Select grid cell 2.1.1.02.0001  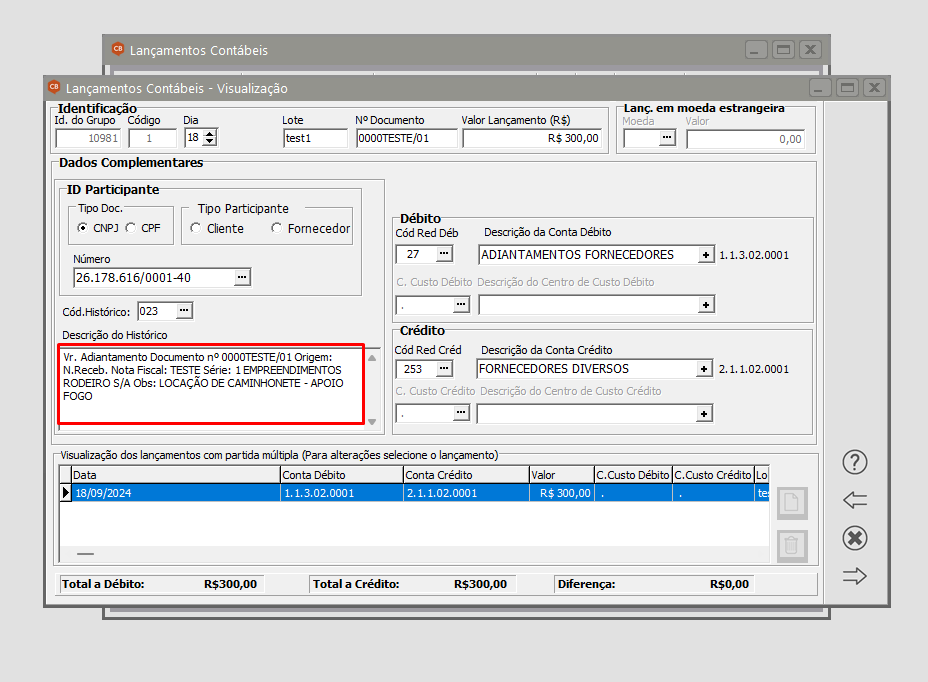point(466,493)
